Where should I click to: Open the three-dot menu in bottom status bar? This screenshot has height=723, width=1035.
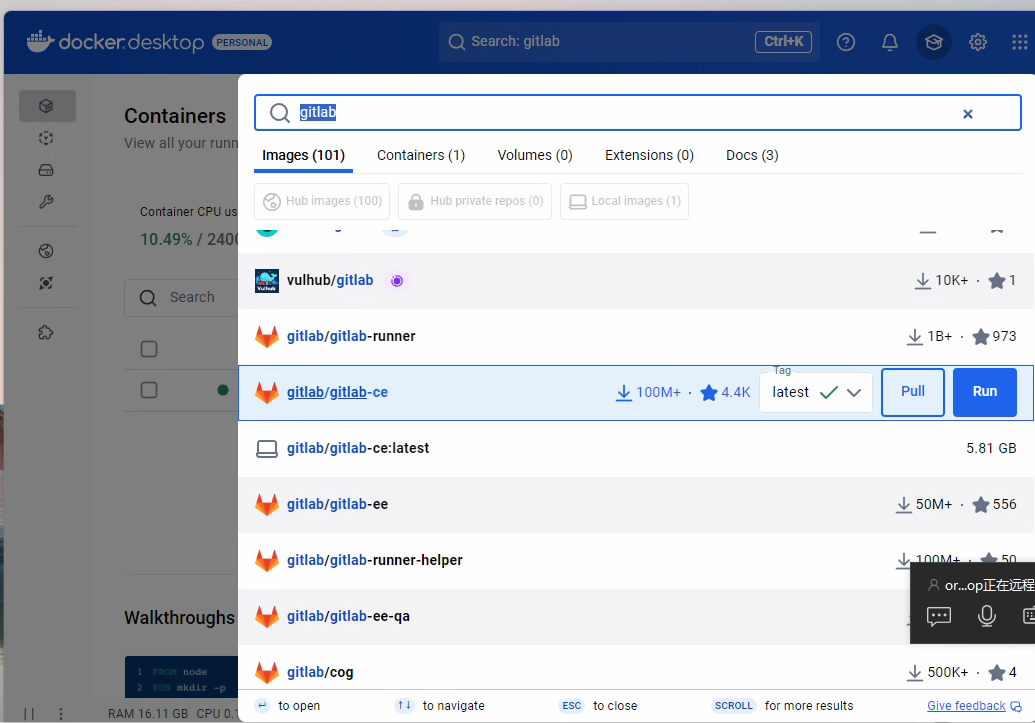coord(61,714)
